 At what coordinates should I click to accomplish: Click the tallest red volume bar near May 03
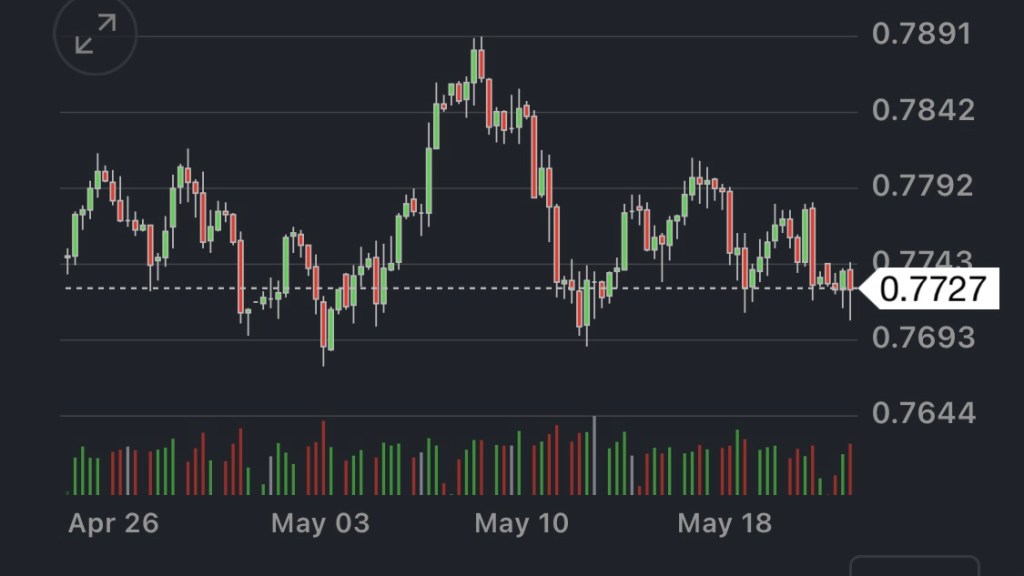pyautogui.click(x=323, y=458)
